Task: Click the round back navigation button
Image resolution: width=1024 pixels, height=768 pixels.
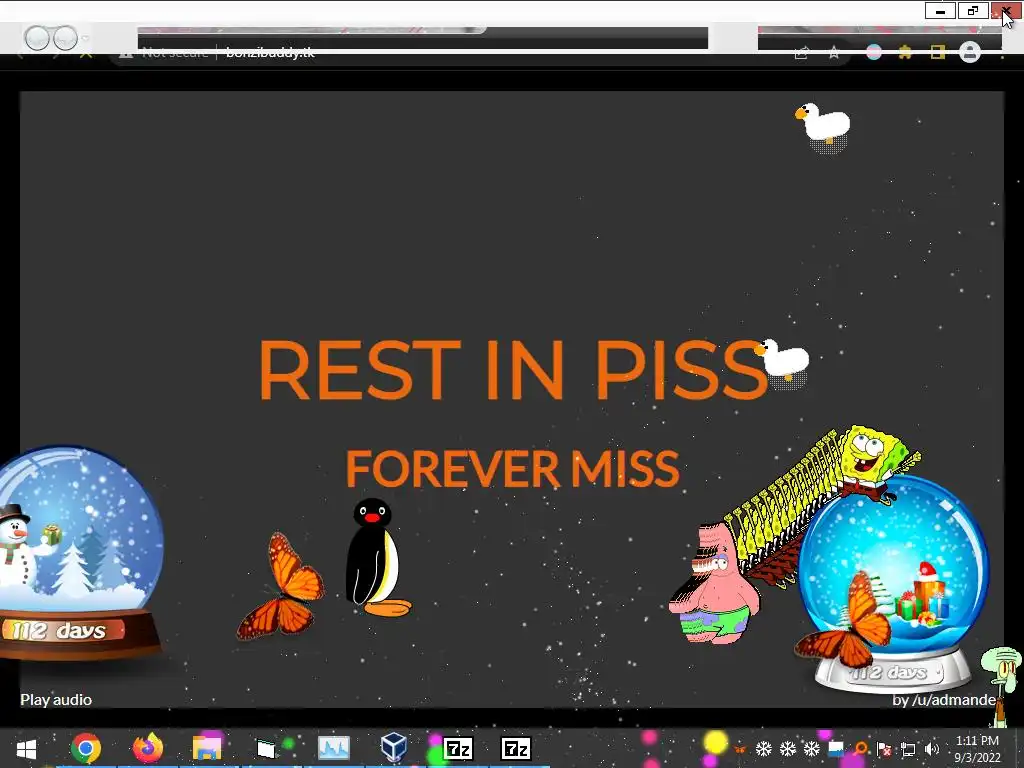Action: tap(37, 38)
